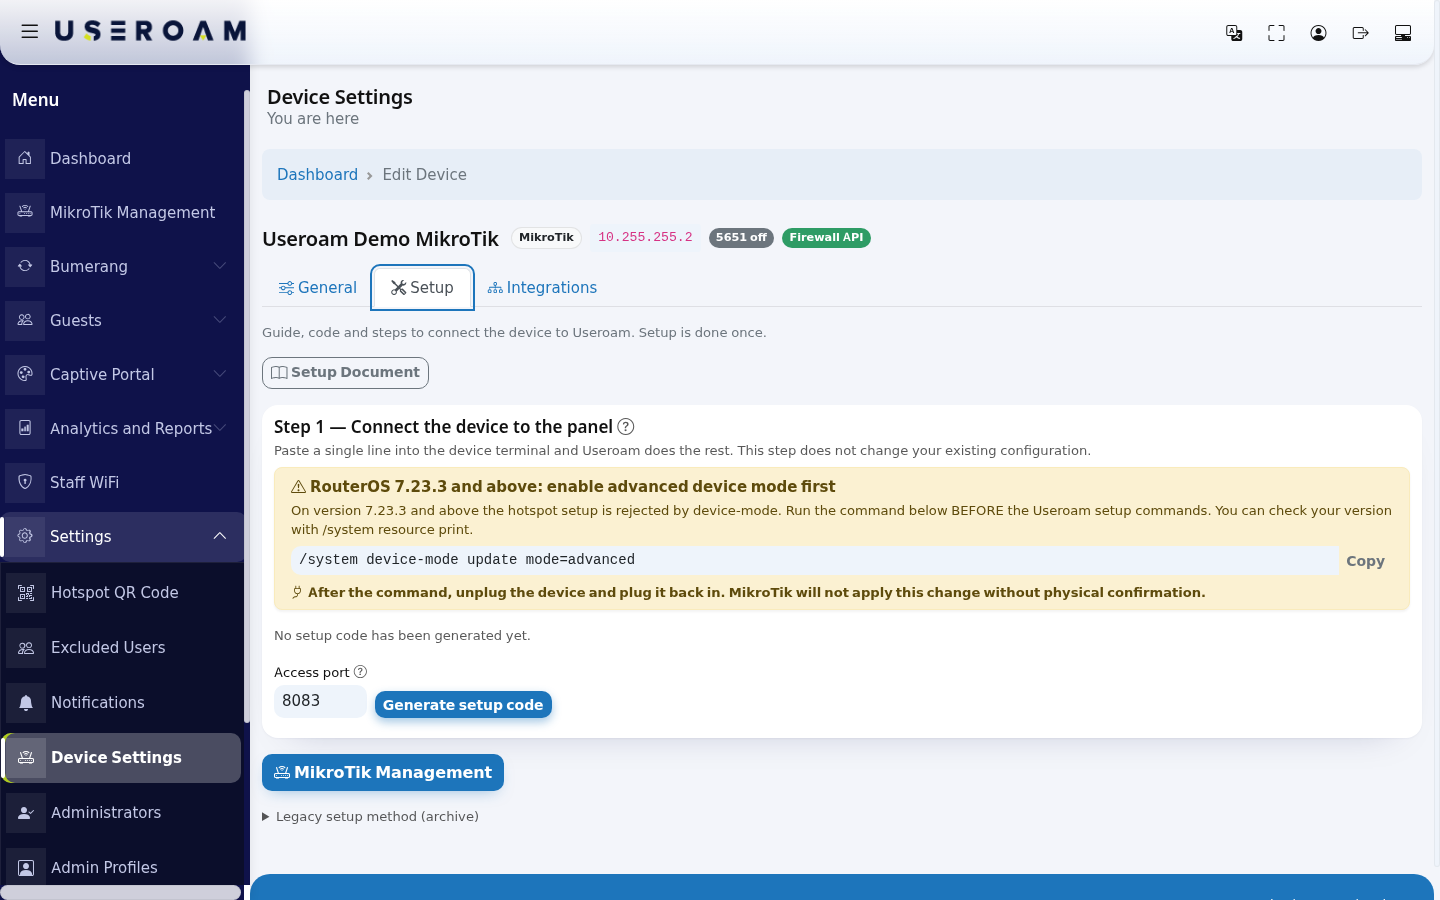This screenshot has height=900, width=1440.
Task: Select the Setup tab
Action: pos(422,288)
